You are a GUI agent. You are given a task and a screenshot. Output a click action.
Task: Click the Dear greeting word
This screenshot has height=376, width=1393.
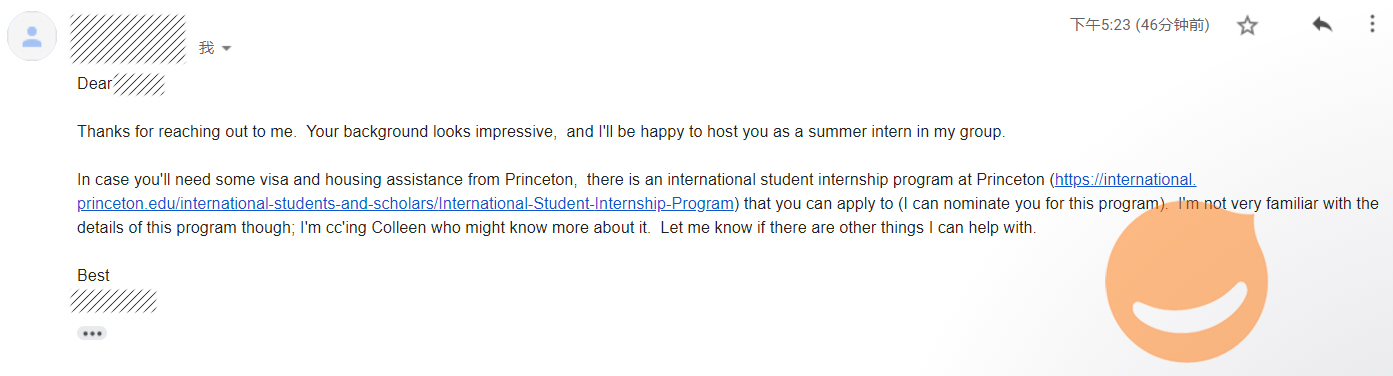(x=94, y=84)
